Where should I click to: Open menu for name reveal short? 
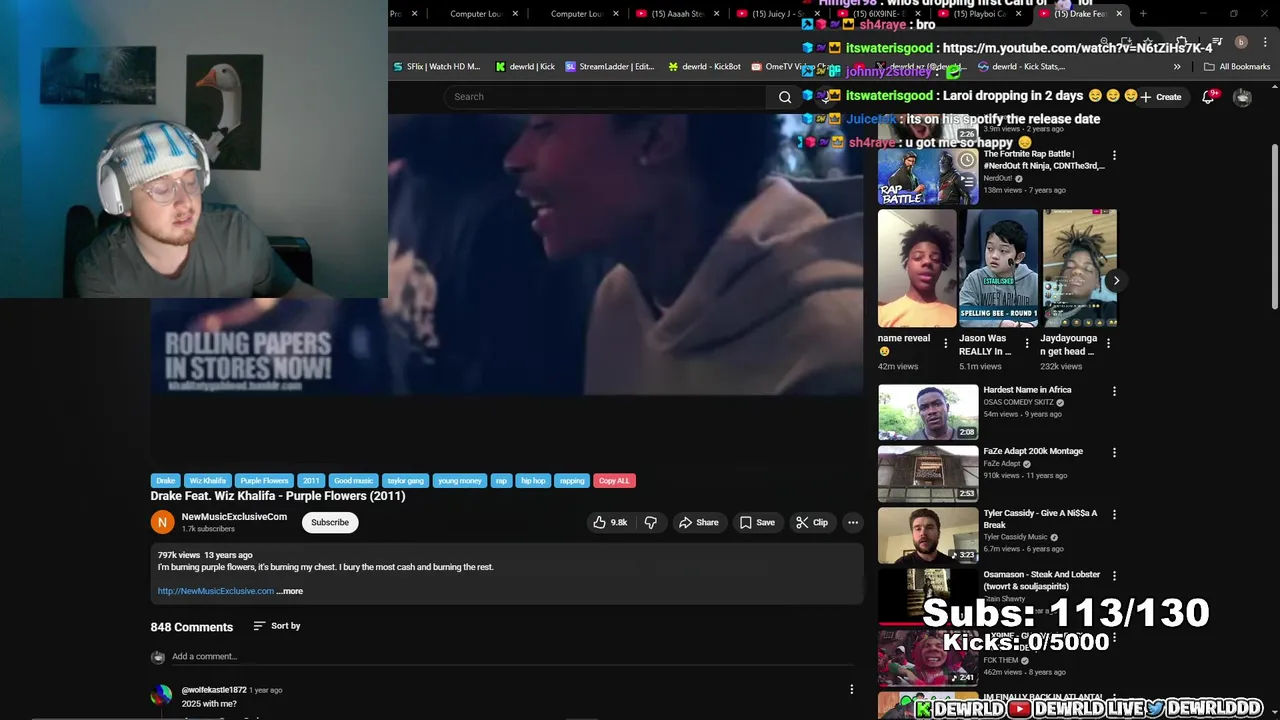(945, 343)
